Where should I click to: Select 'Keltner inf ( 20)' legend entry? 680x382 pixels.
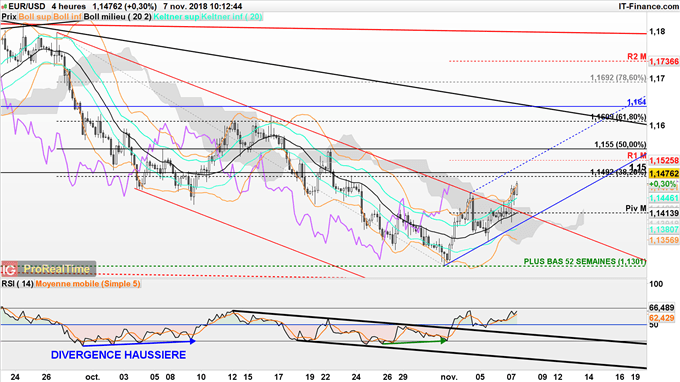tap(231, 16)
